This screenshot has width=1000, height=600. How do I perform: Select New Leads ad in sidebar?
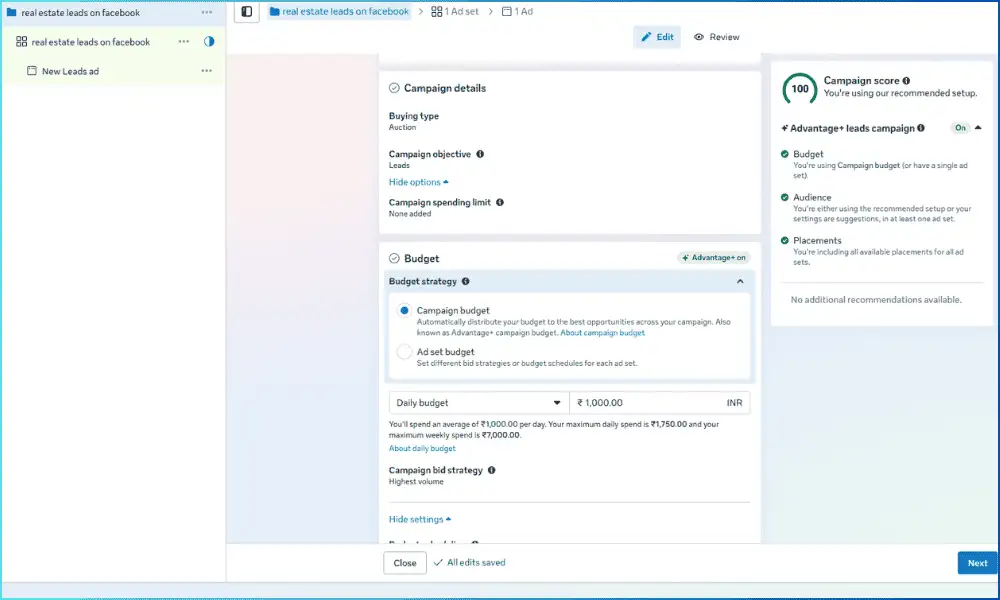pos(112,71)
